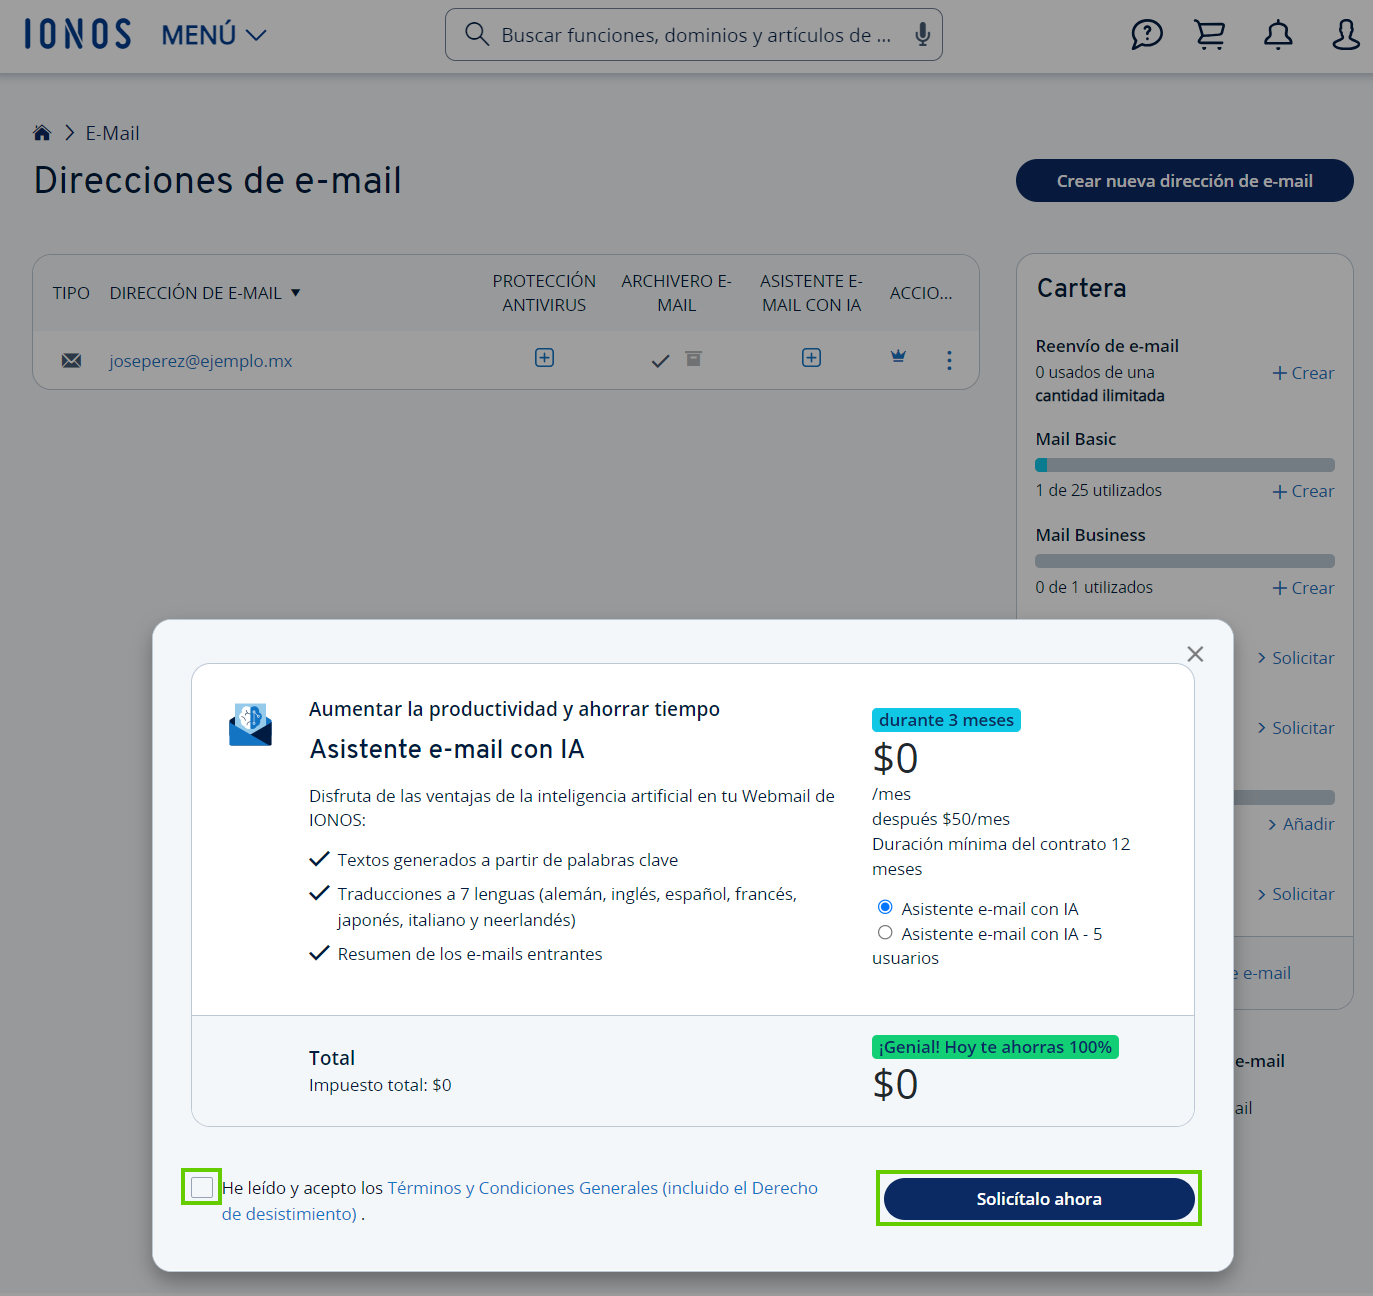Click the ASISTENTE E-MAIL CON IA column header
Viewport: 1373px width, 1296px height.
(x=811, y=293)
